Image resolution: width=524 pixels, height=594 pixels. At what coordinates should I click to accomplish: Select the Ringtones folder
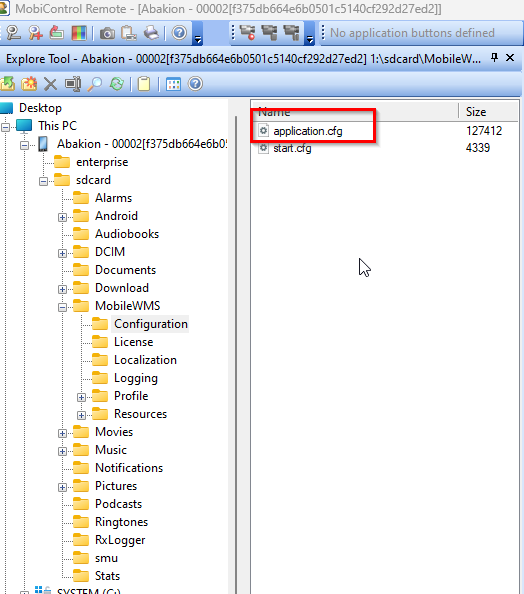click(x=121, y=522)
